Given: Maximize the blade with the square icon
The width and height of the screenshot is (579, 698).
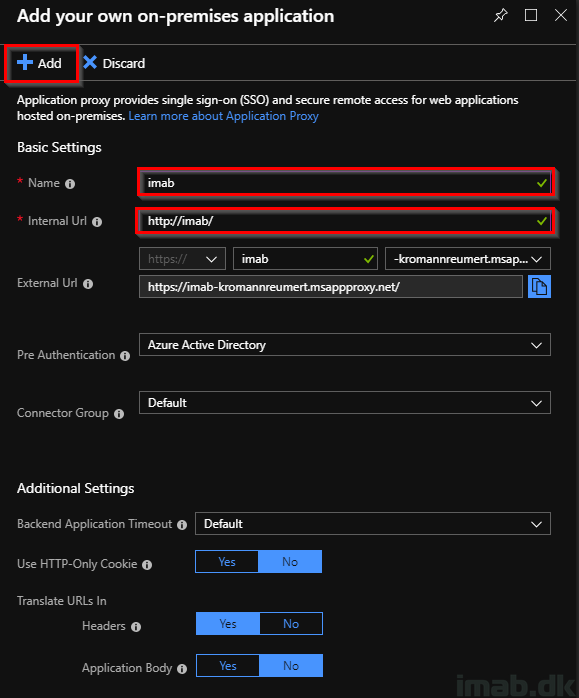Looking at the screenshot, I should tap(531, 16).
